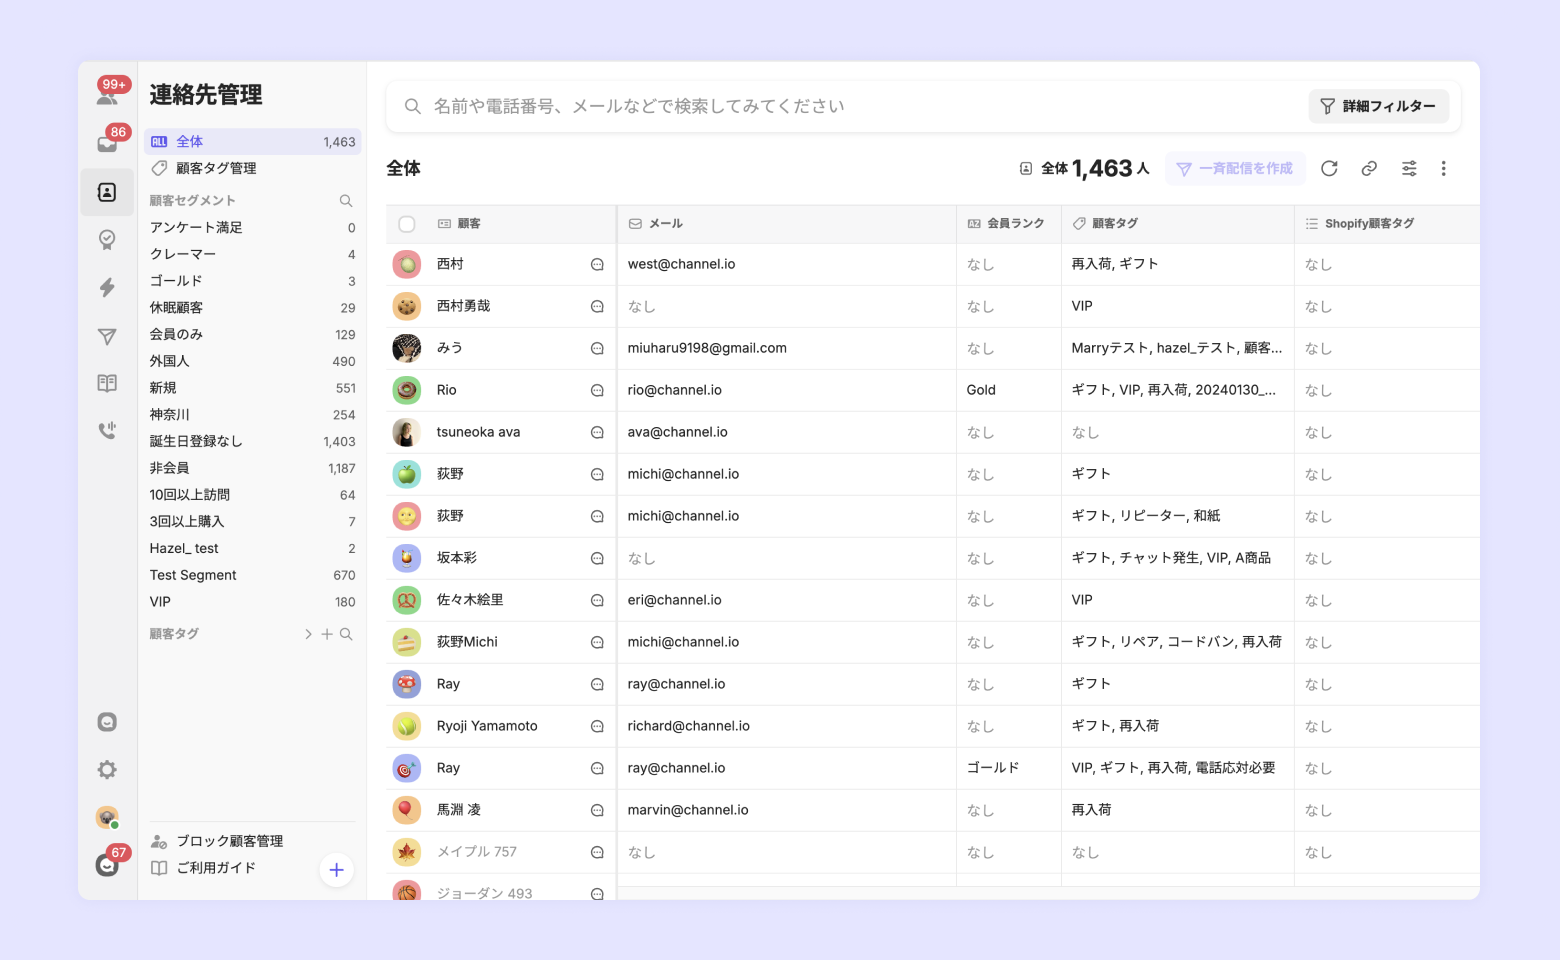Select the 外国人 segment
This screenshot has height=960, width=1560.
point(252,361)
